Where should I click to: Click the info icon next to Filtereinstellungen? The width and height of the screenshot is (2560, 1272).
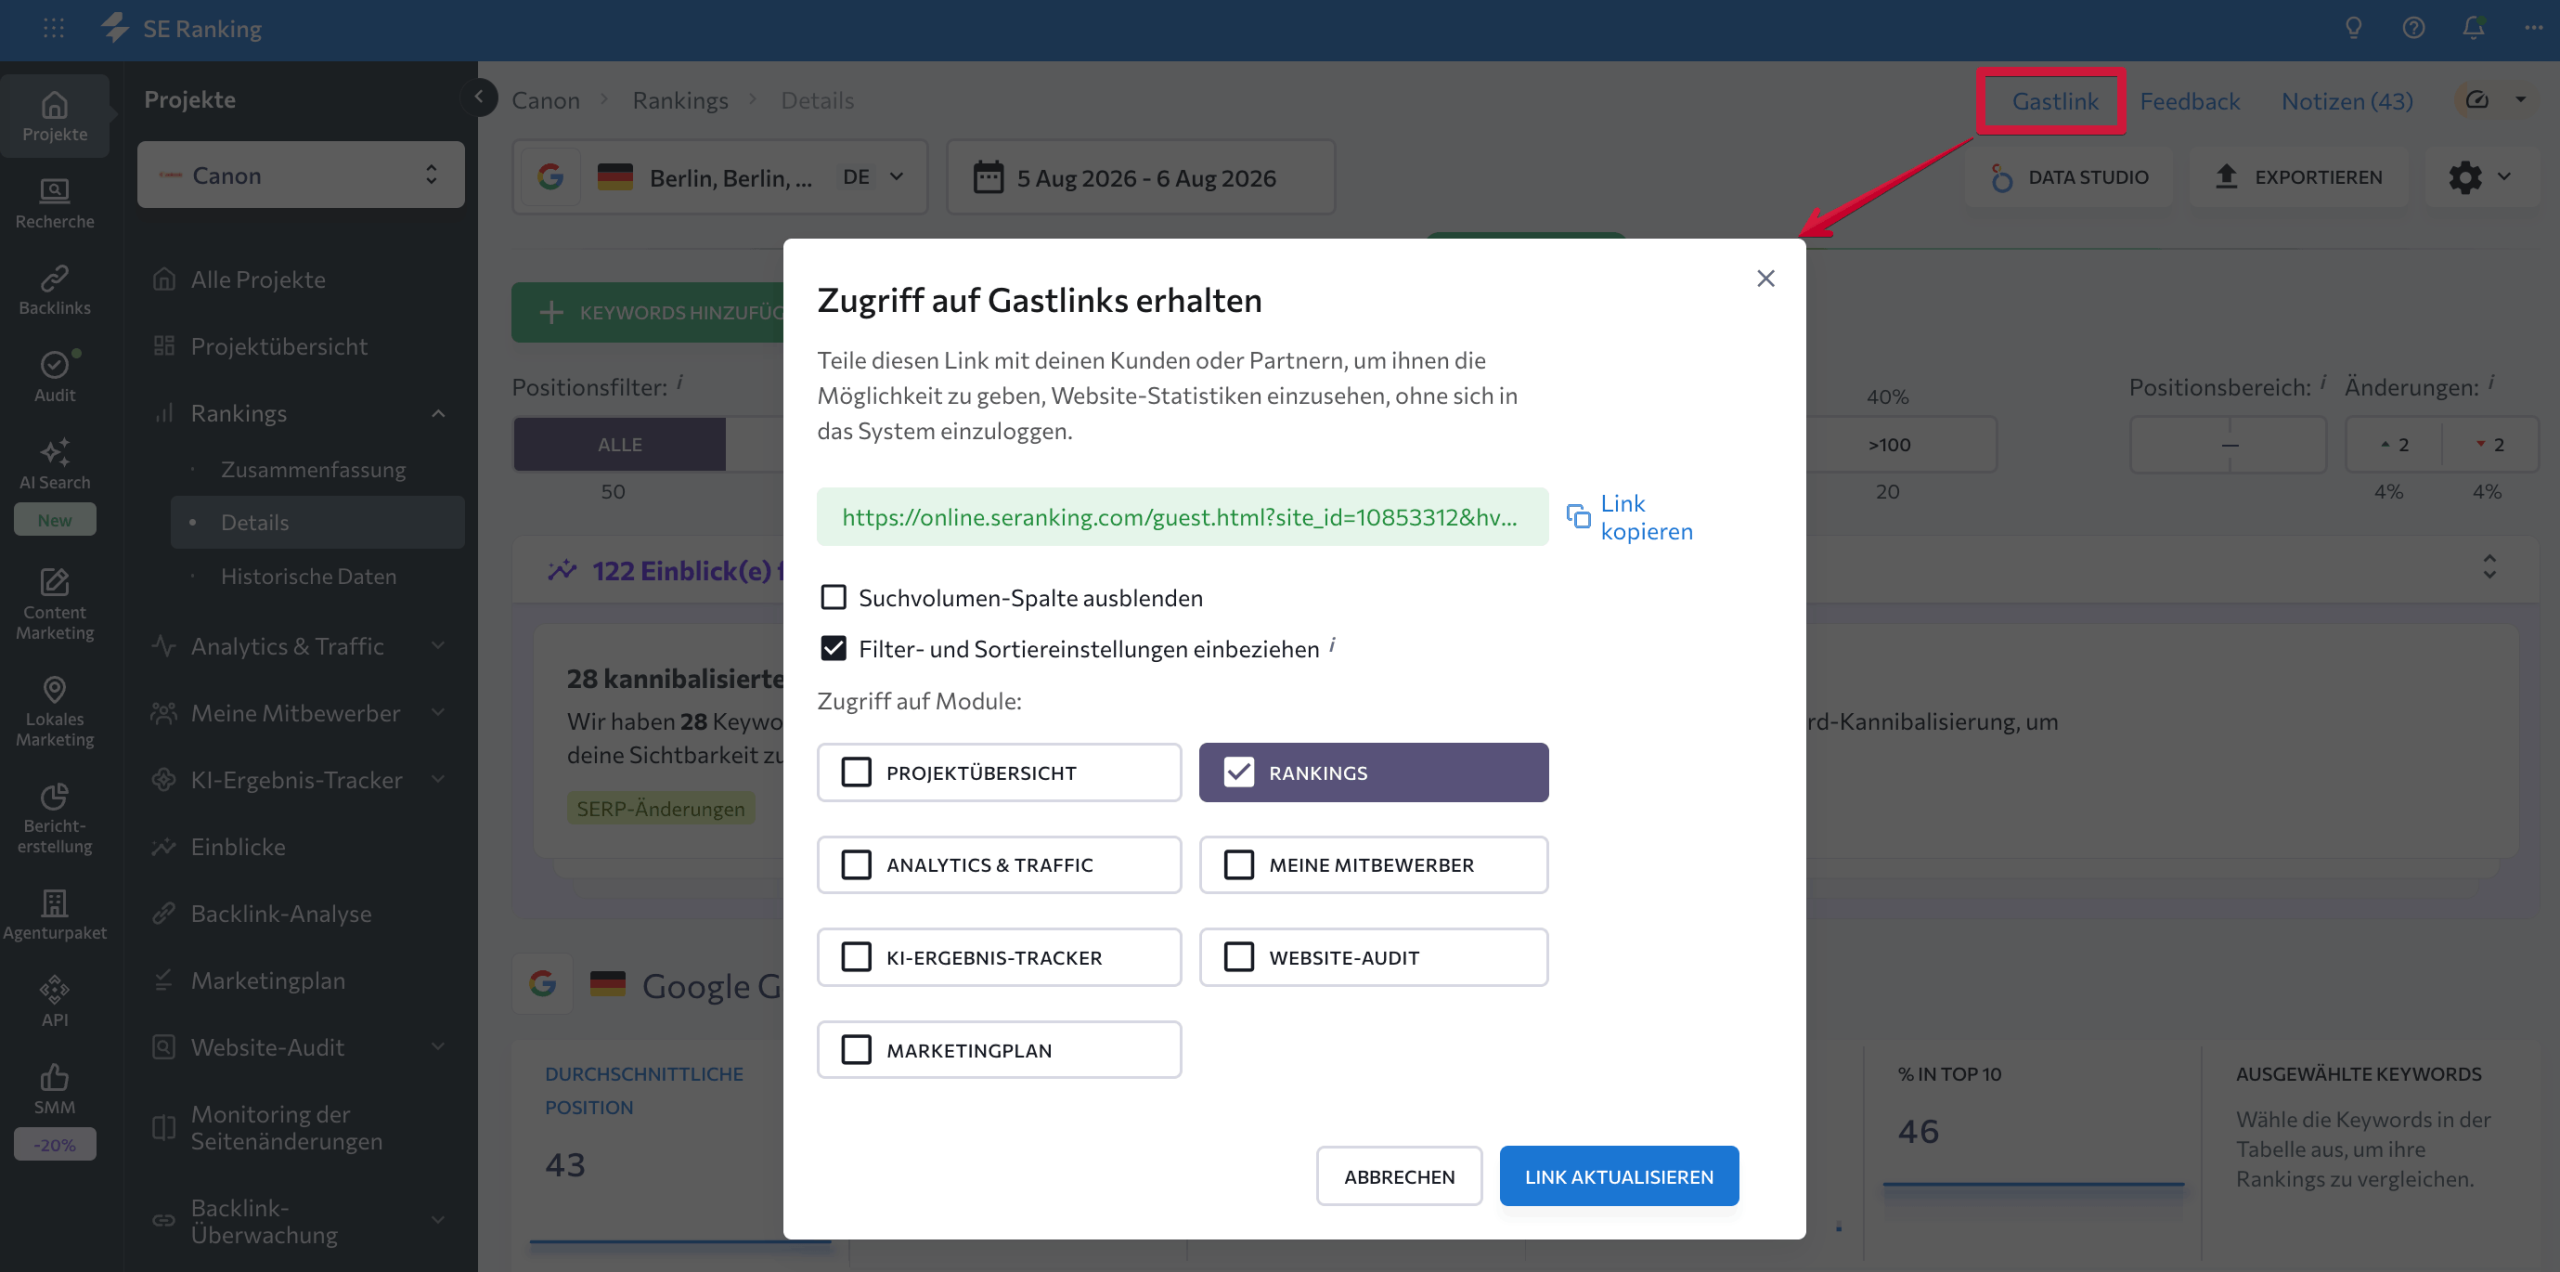[x=1332, y=645]
